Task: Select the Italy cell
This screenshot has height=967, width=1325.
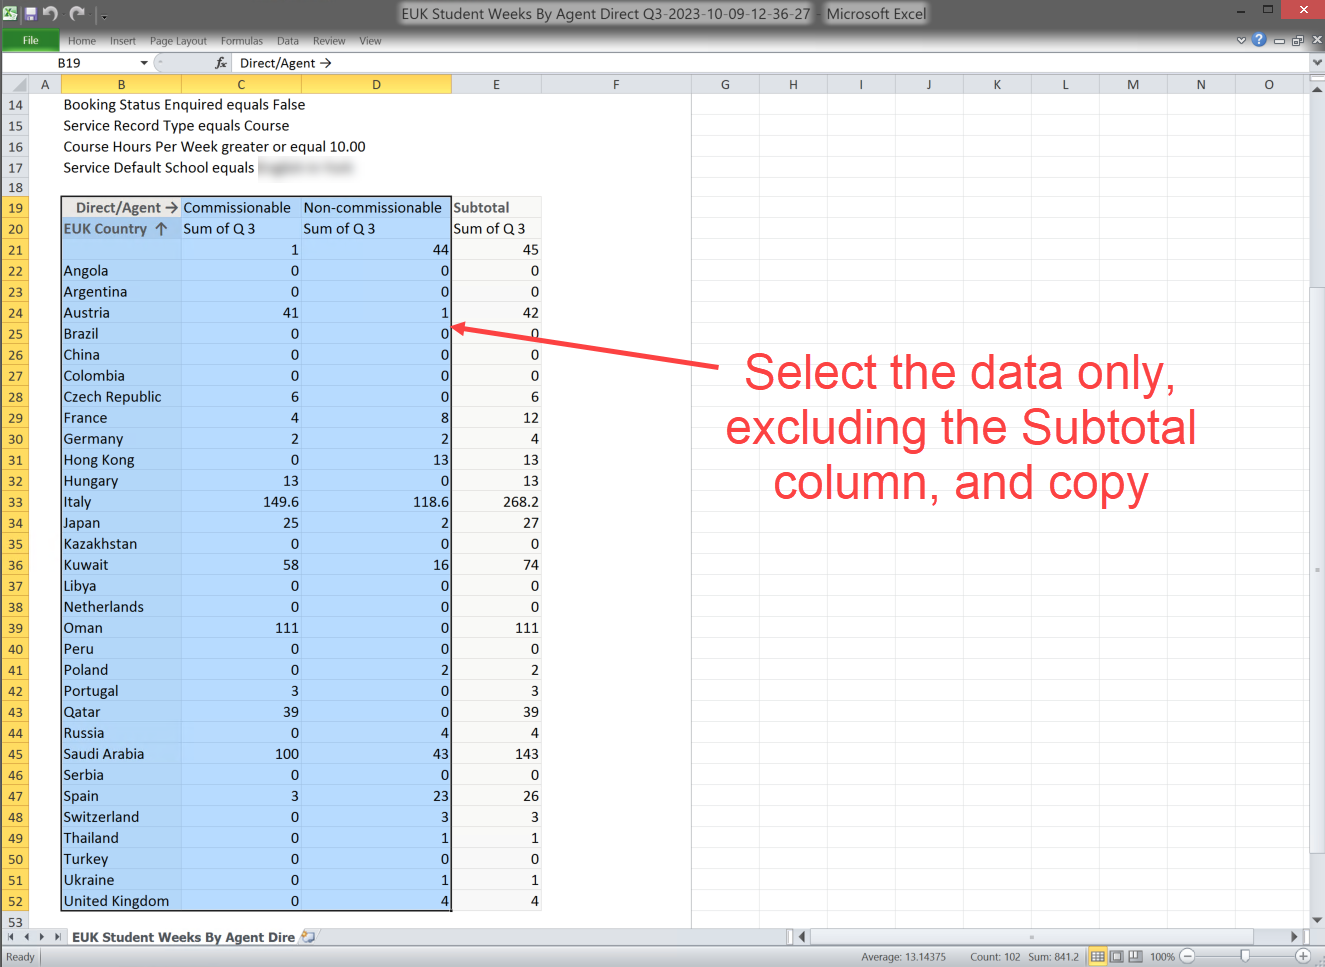Action: 121,502
